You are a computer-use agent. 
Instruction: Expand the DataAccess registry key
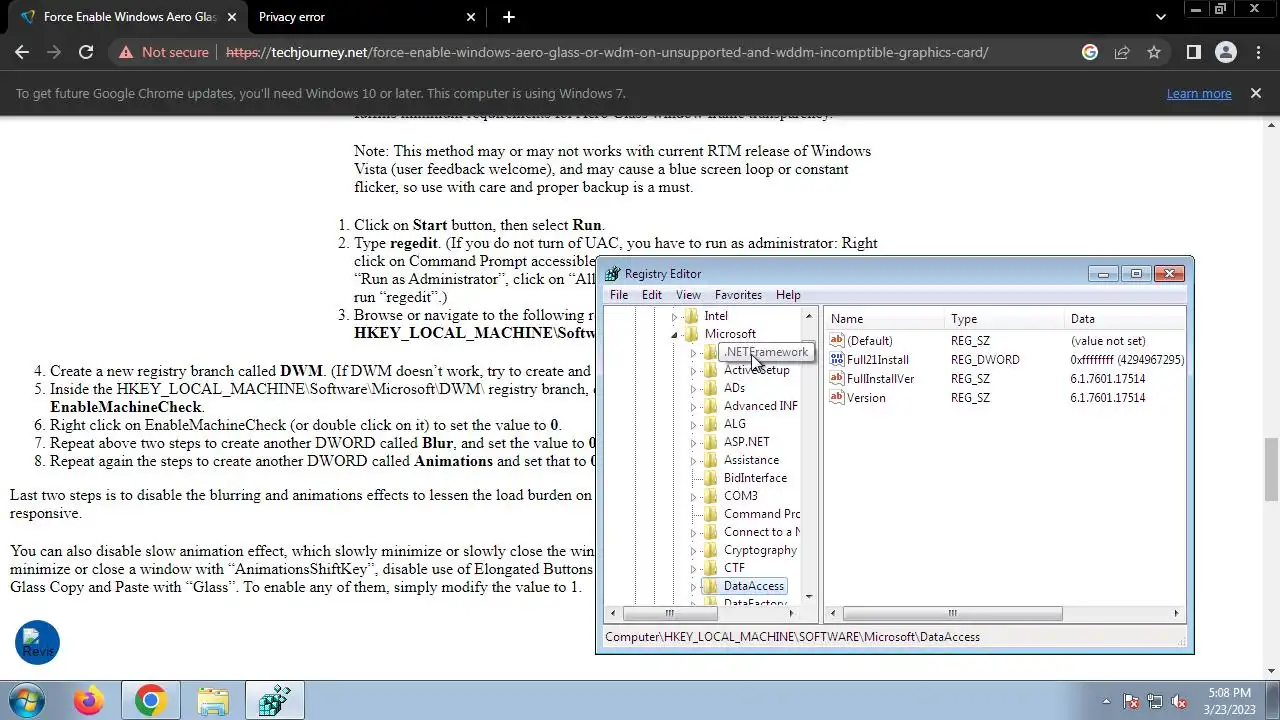[693, 586]
